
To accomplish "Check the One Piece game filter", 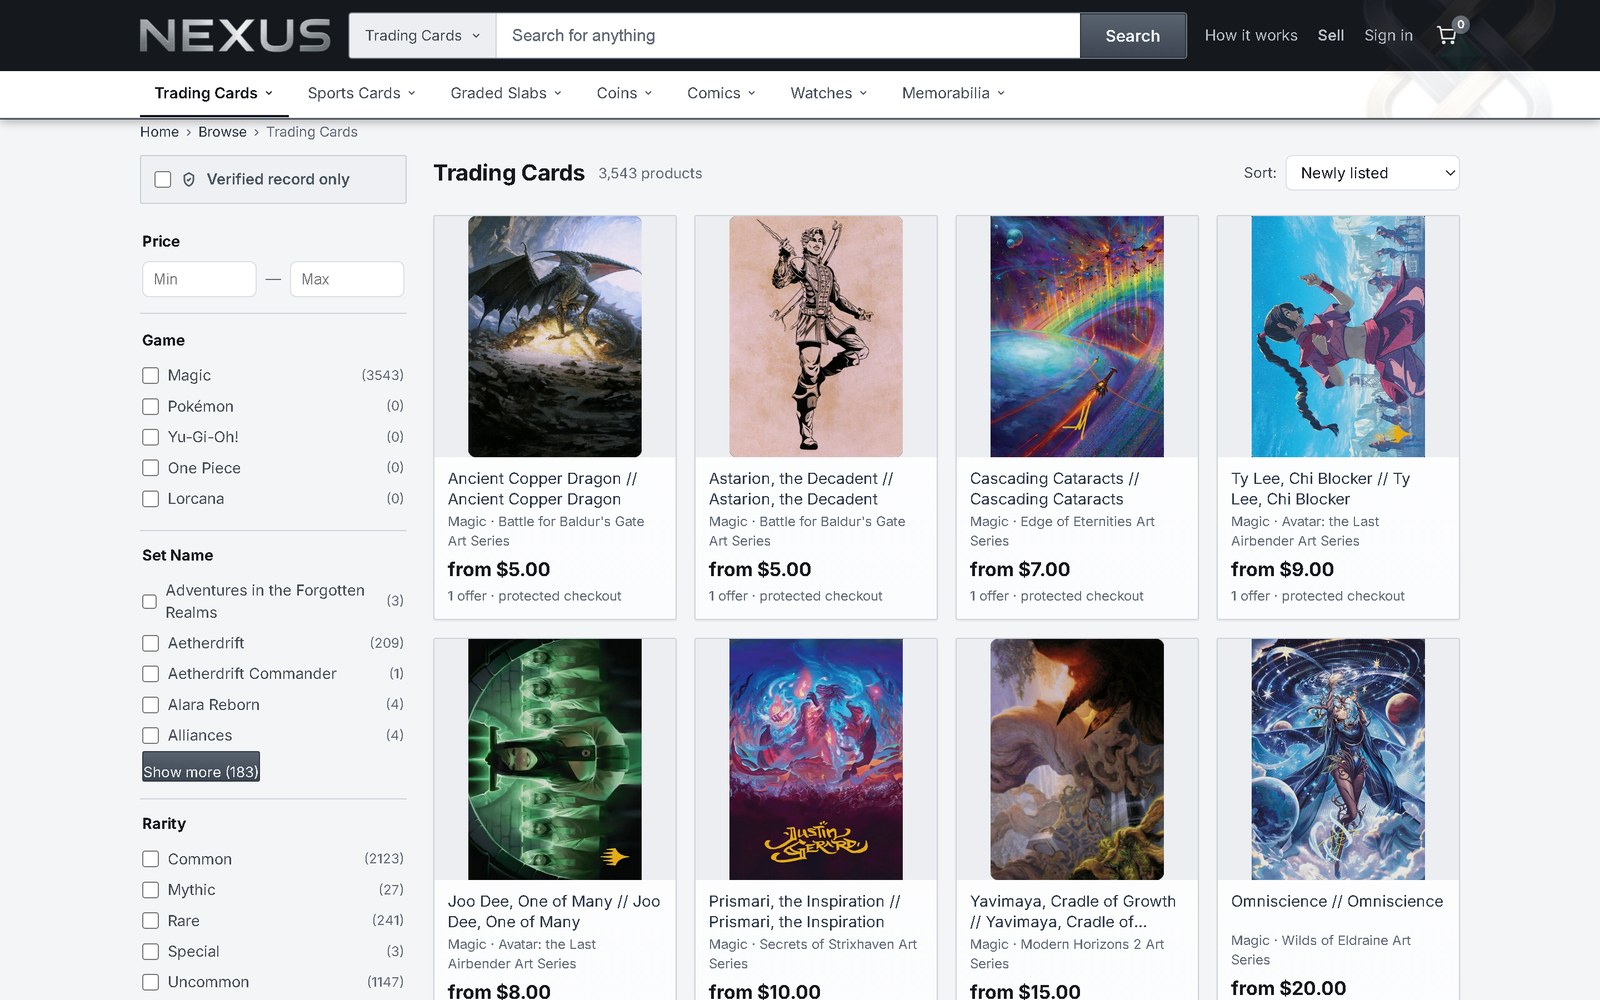I will 150,468.
